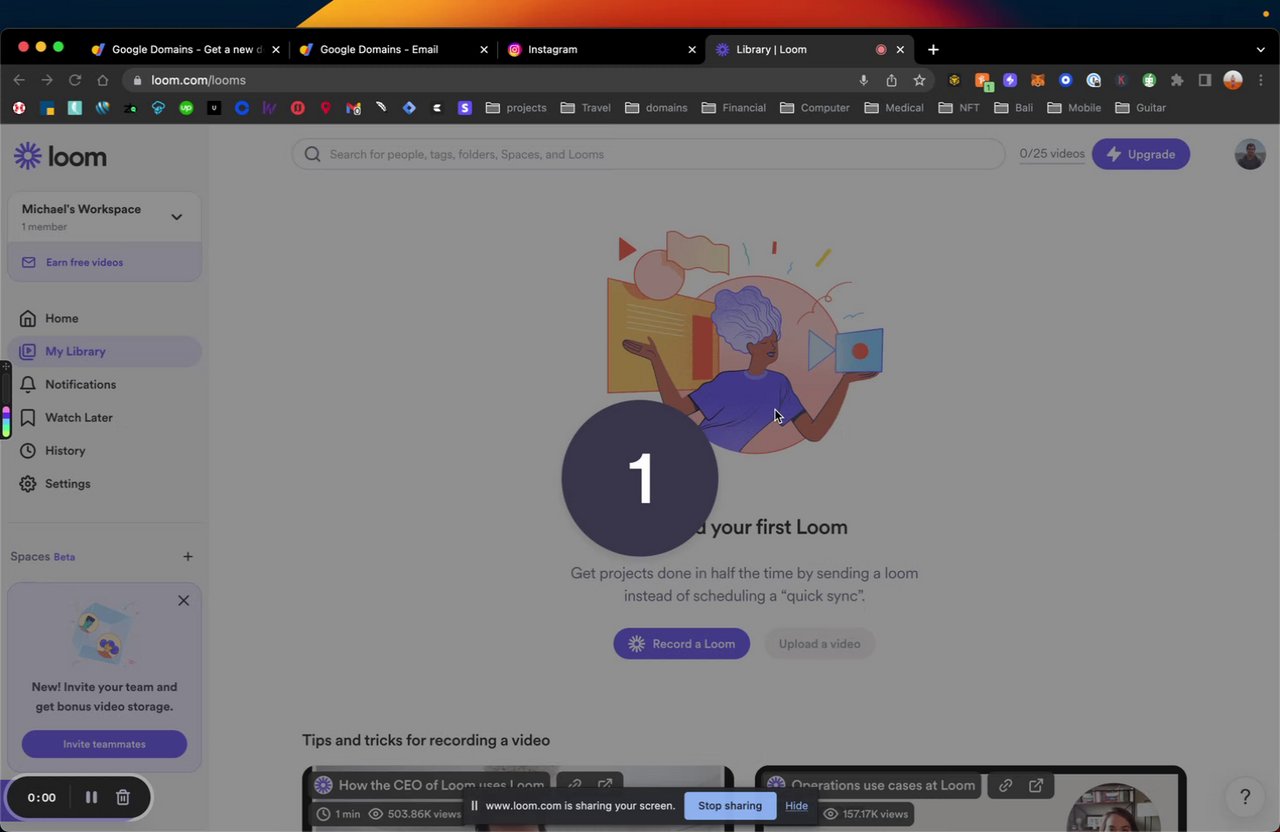The height and width of the screenshot is (832, 1280).
Task: Open Operations use cases video externally
Action: point(1036,785)
